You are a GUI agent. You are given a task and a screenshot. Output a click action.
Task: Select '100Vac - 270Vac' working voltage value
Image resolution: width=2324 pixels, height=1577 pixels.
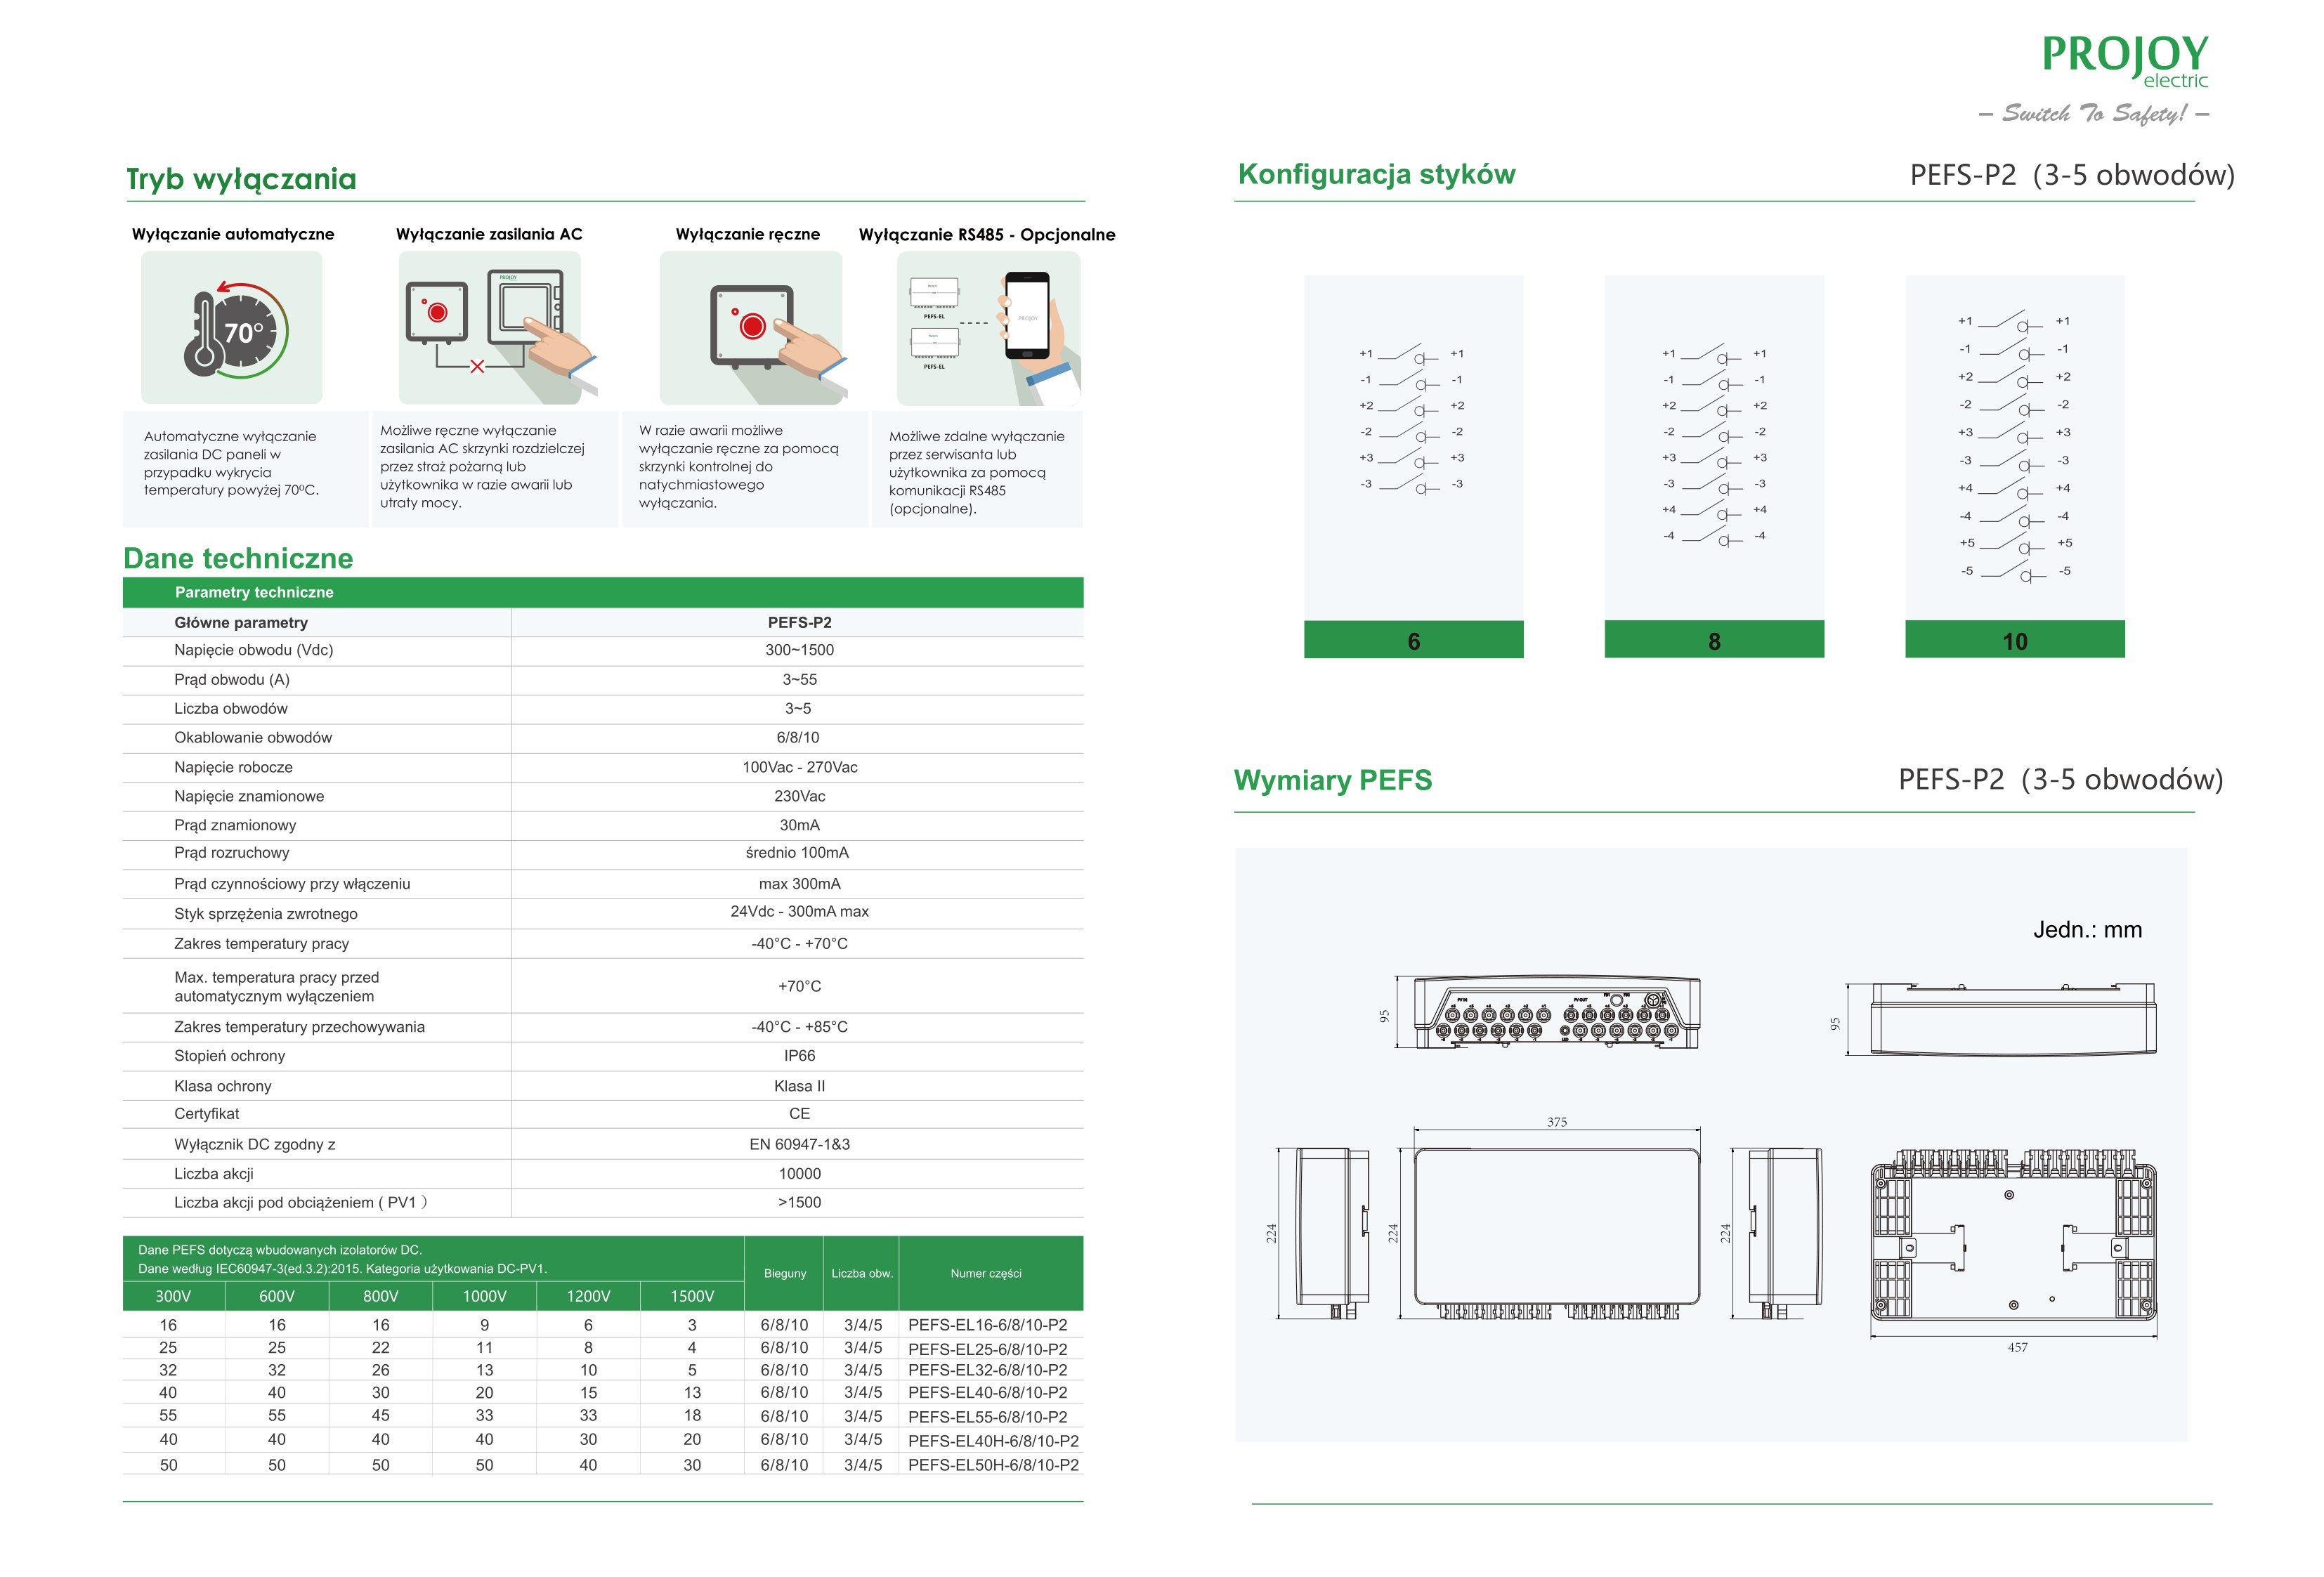click(799, 767)
